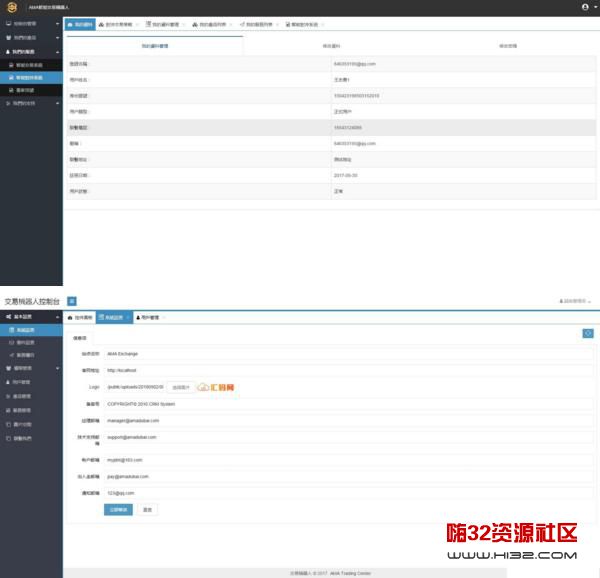Click the choose-image button next to the Logo path
The width and height of the screenshot is (600, 578).
click(180, 387)
